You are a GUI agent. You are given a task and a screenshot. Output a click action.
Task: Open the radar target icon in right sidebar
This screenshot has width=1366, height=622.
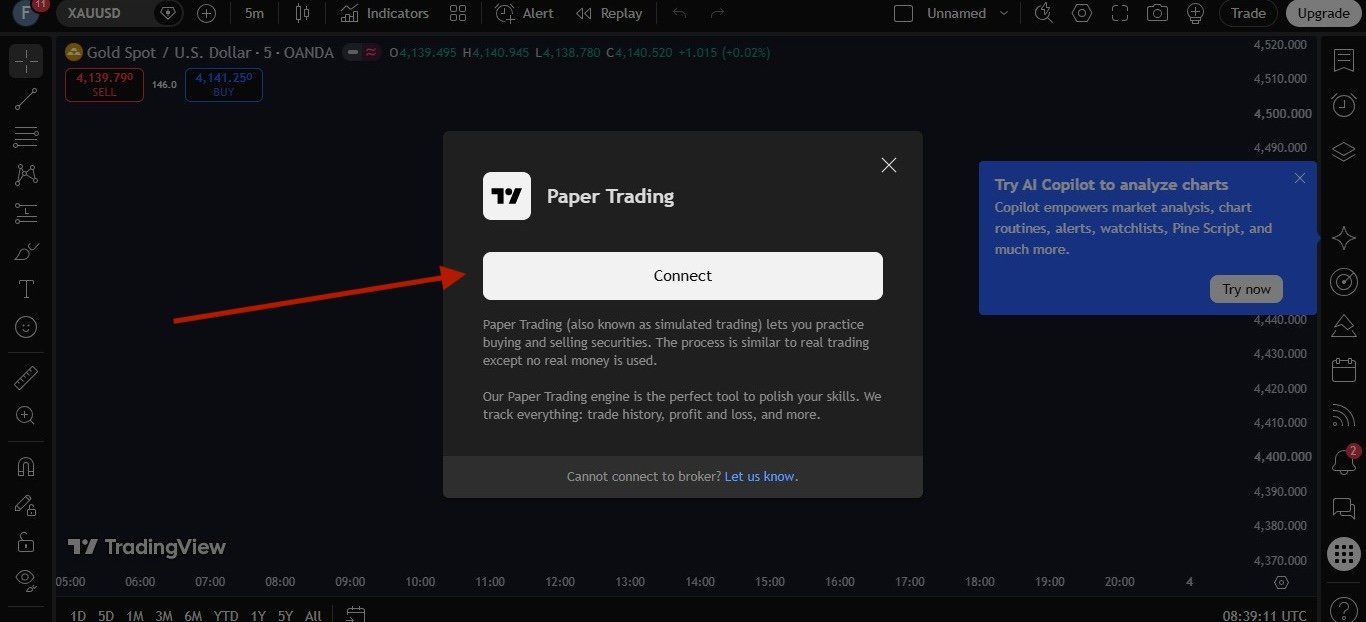point(1344,282)
